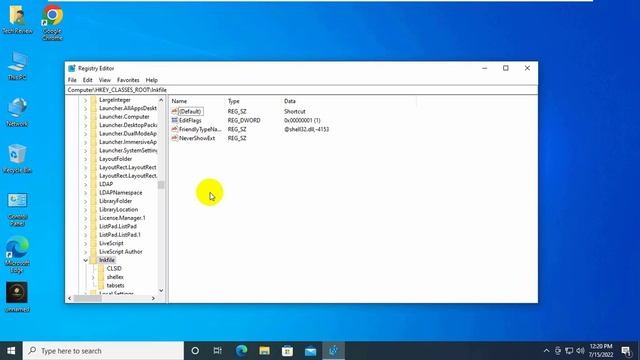Screen dimensions: 640x360
Task: Click the CLSID folder icon
Action: pyautogui.click(x=101, y=269)
